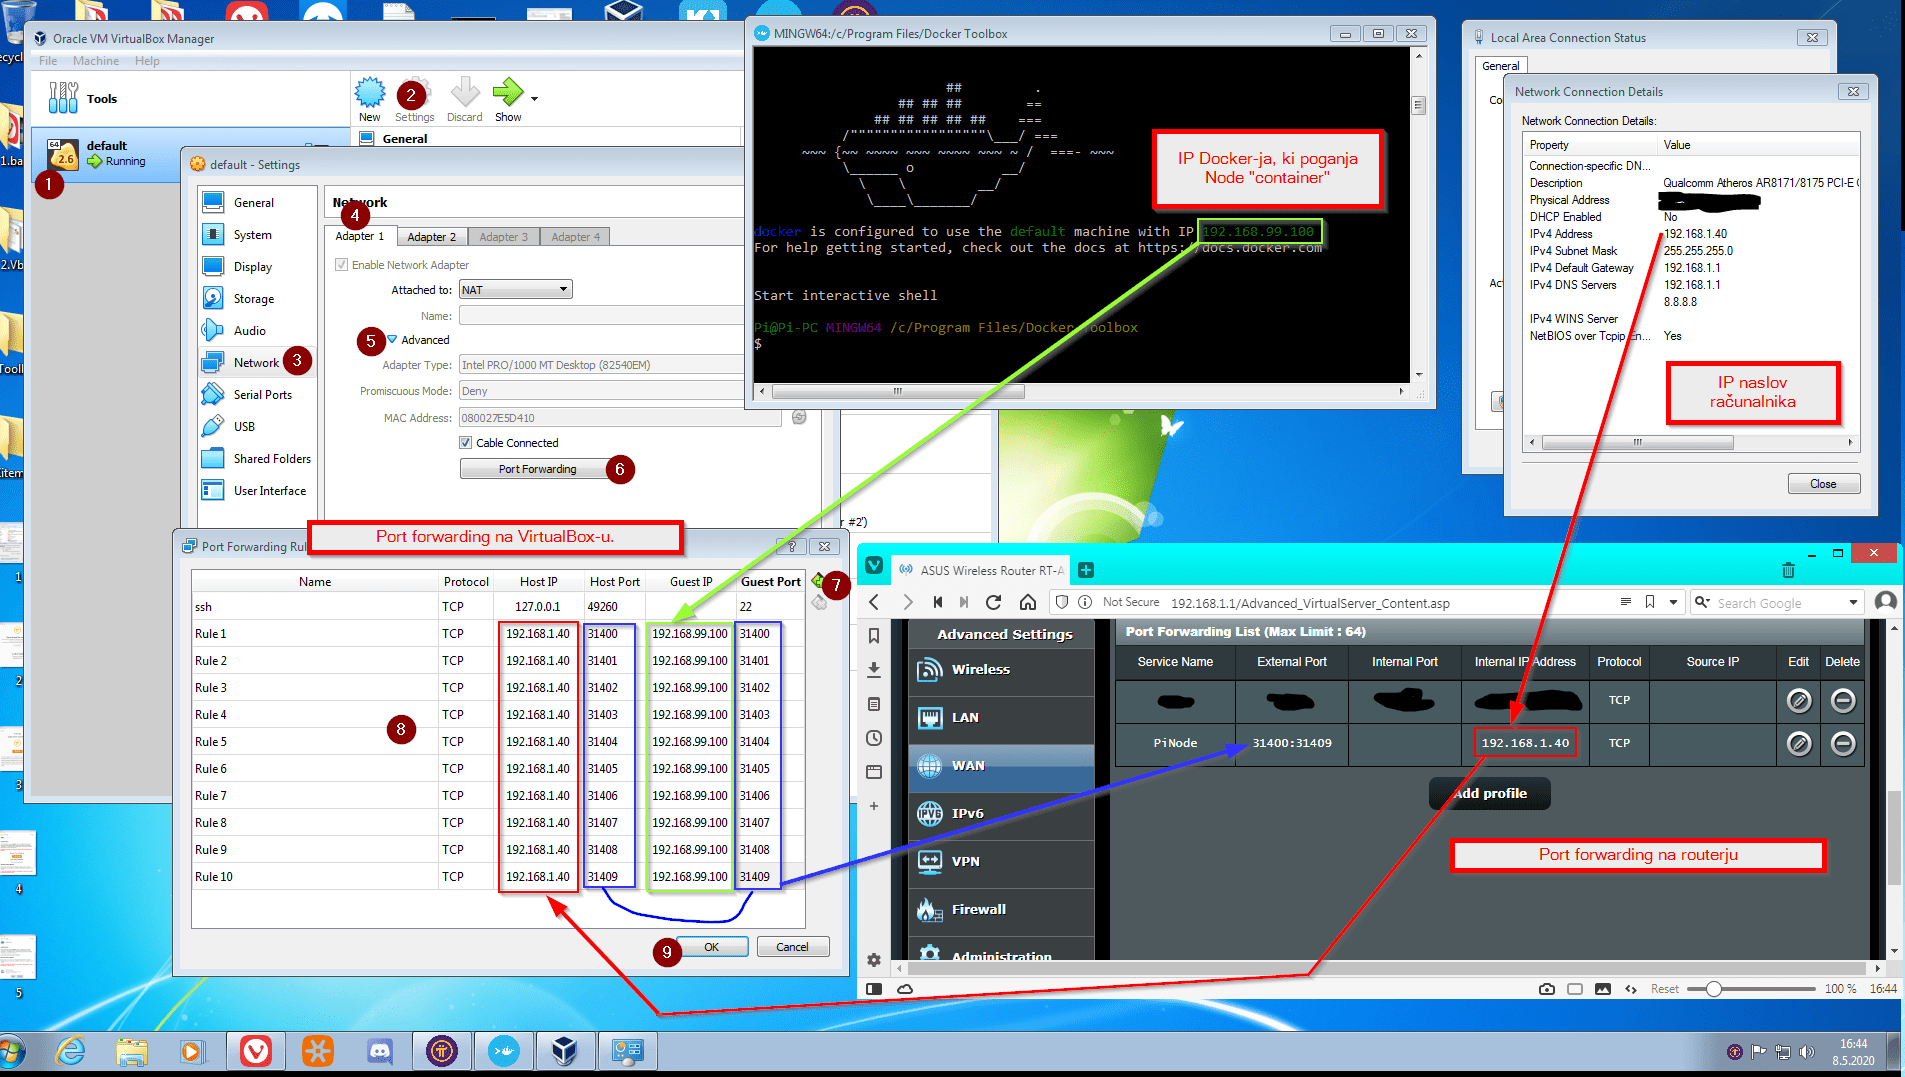Switch to the Adapter 2 tab

[x=432, y=237]
